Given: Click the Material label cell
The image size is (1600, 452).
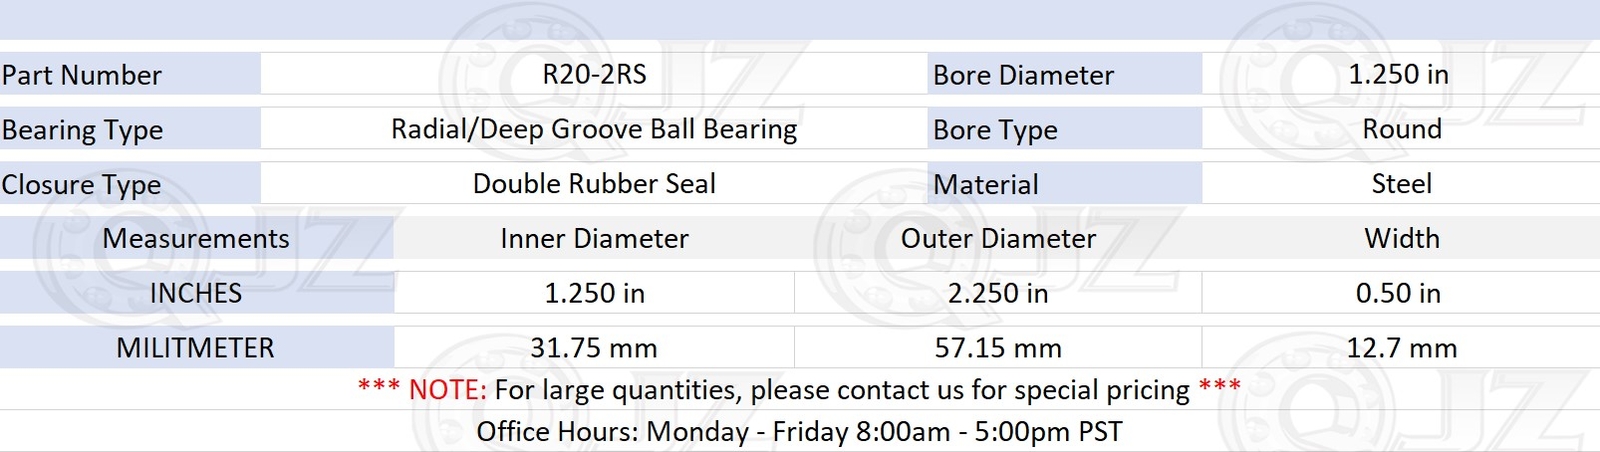Looking at the screenshot, I should pos(1064,184).
